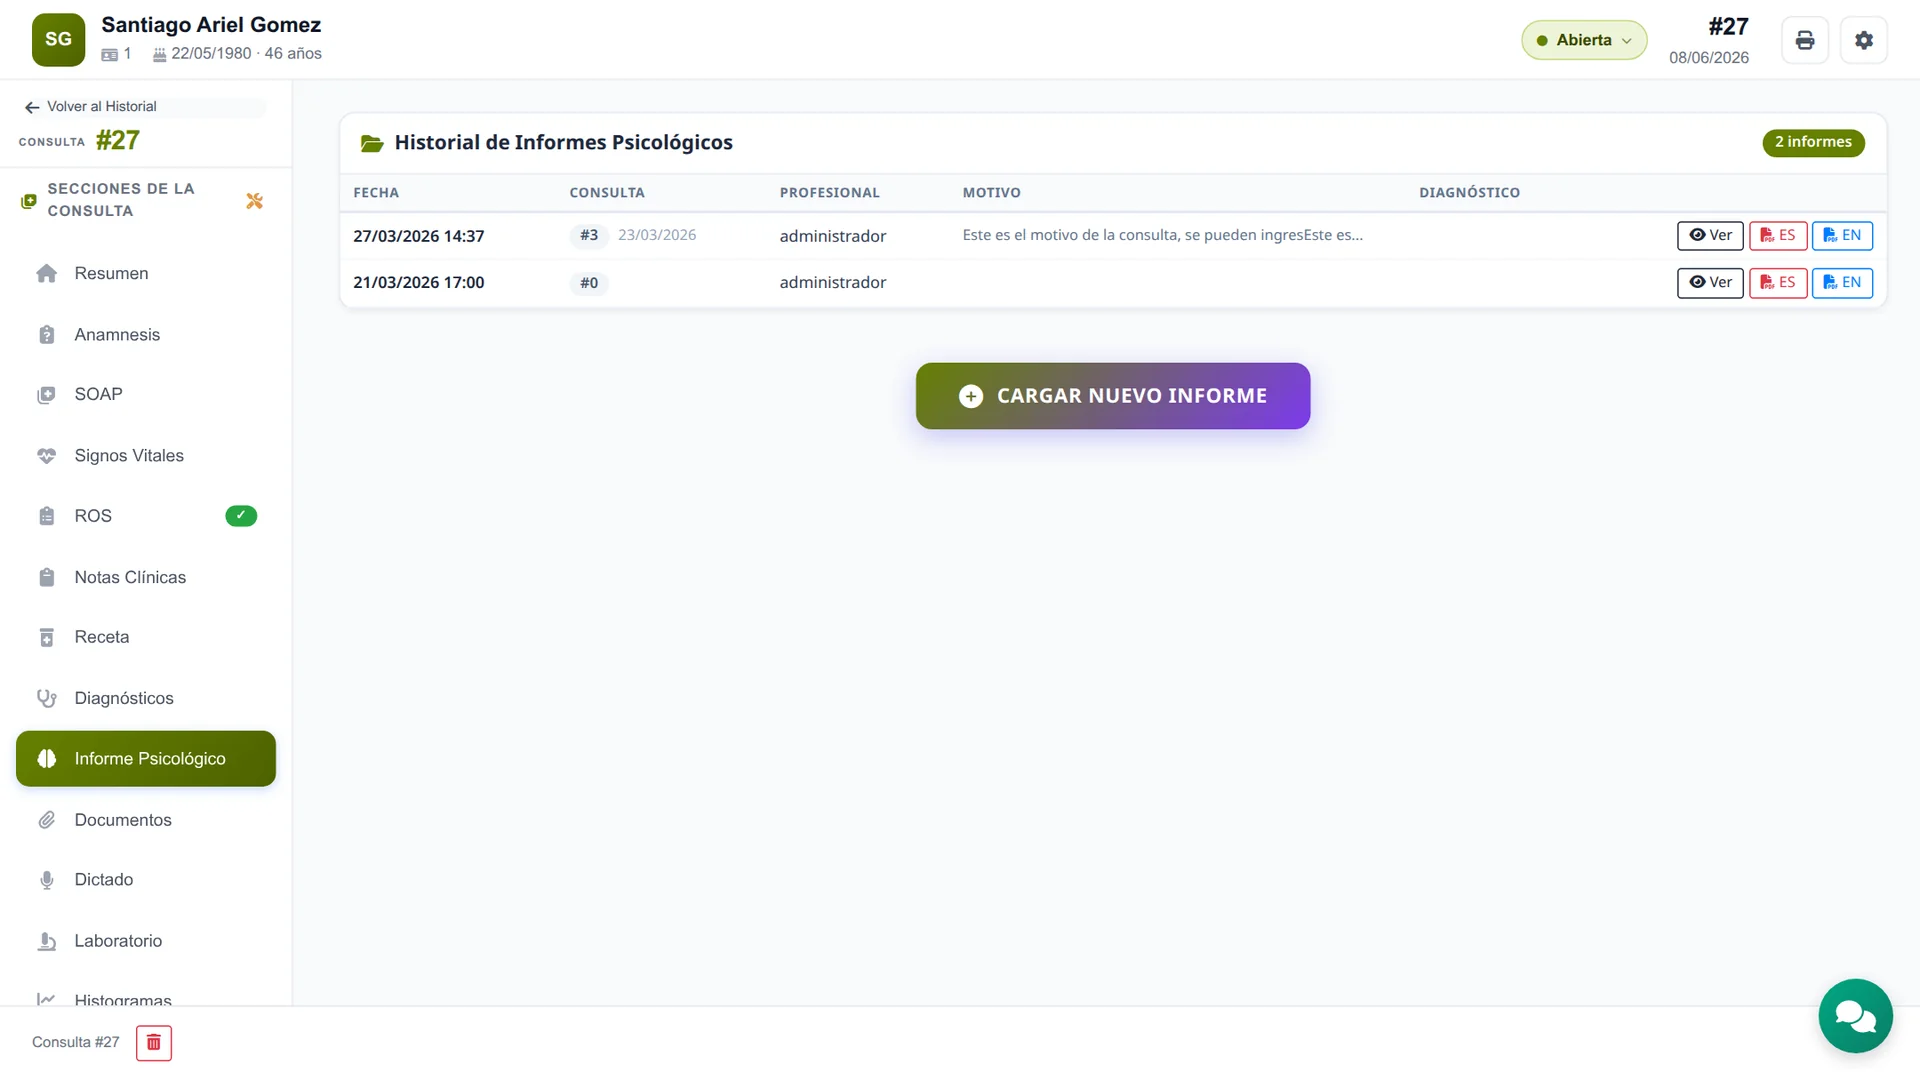Click Cargar Nuevo Informe button
This screenshot has width=1920, height=1080.
click(1113, 396)
